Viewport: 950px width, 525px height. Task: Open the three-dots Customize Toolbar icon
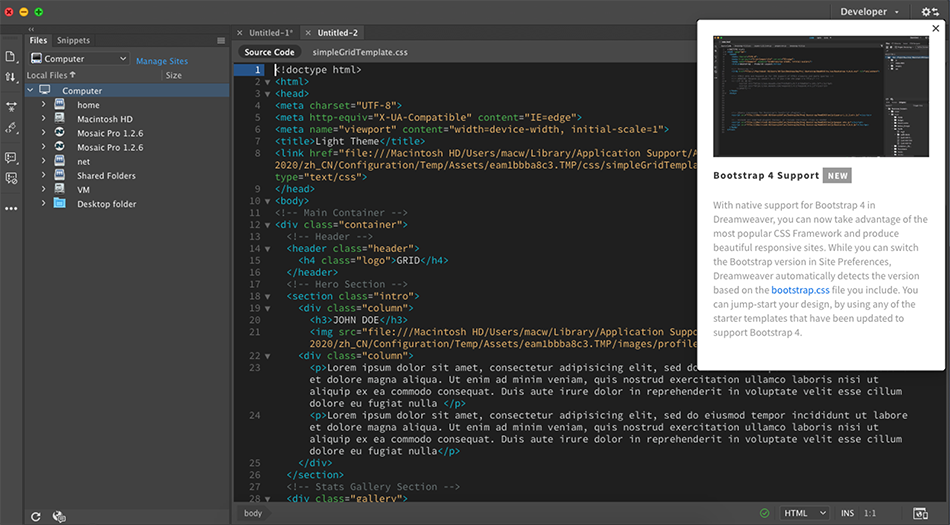tap(11, 208)
